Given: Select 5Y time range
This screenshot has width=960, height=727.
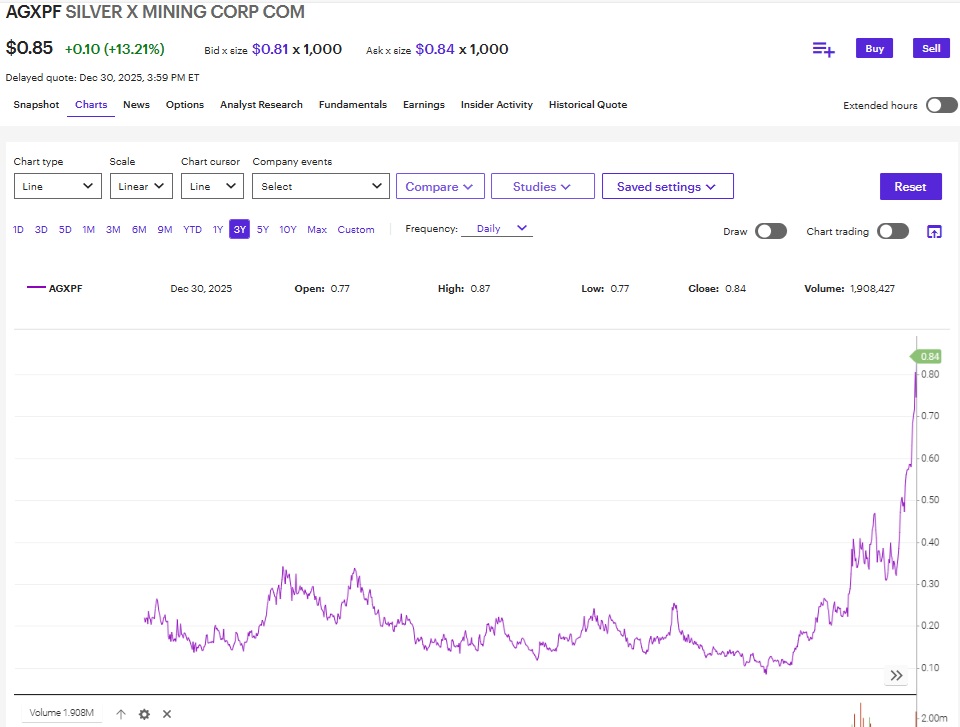Looking at the screenshot, I should (263, 230).
